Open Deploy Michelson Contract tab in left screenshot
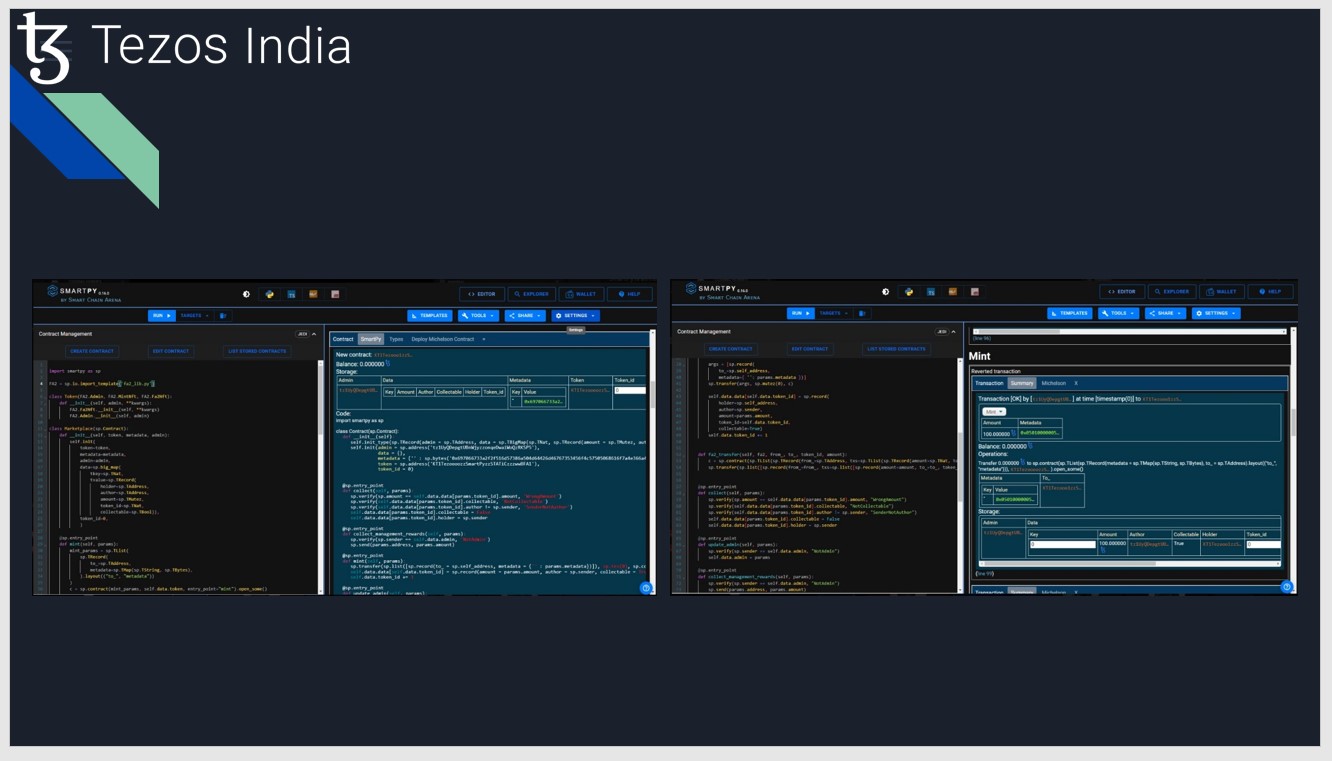 (443, 339)
